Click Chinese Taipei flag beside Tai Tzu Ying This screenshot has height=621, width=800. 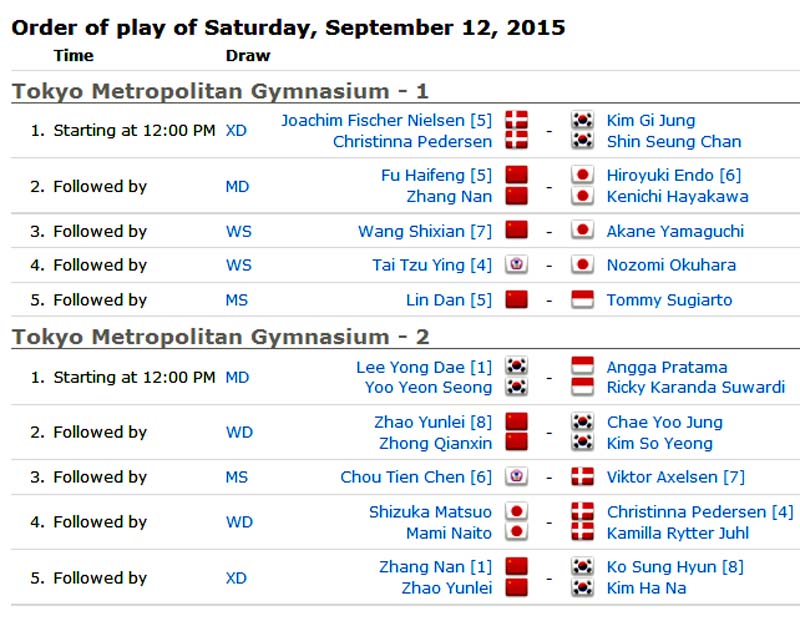point(516,265)
